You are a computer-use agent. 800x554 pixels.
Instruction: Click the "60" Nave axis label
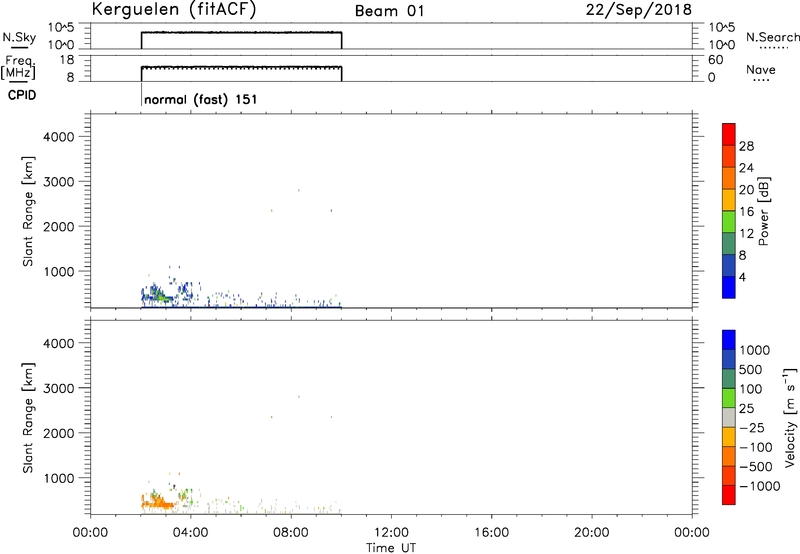(715, 60)
